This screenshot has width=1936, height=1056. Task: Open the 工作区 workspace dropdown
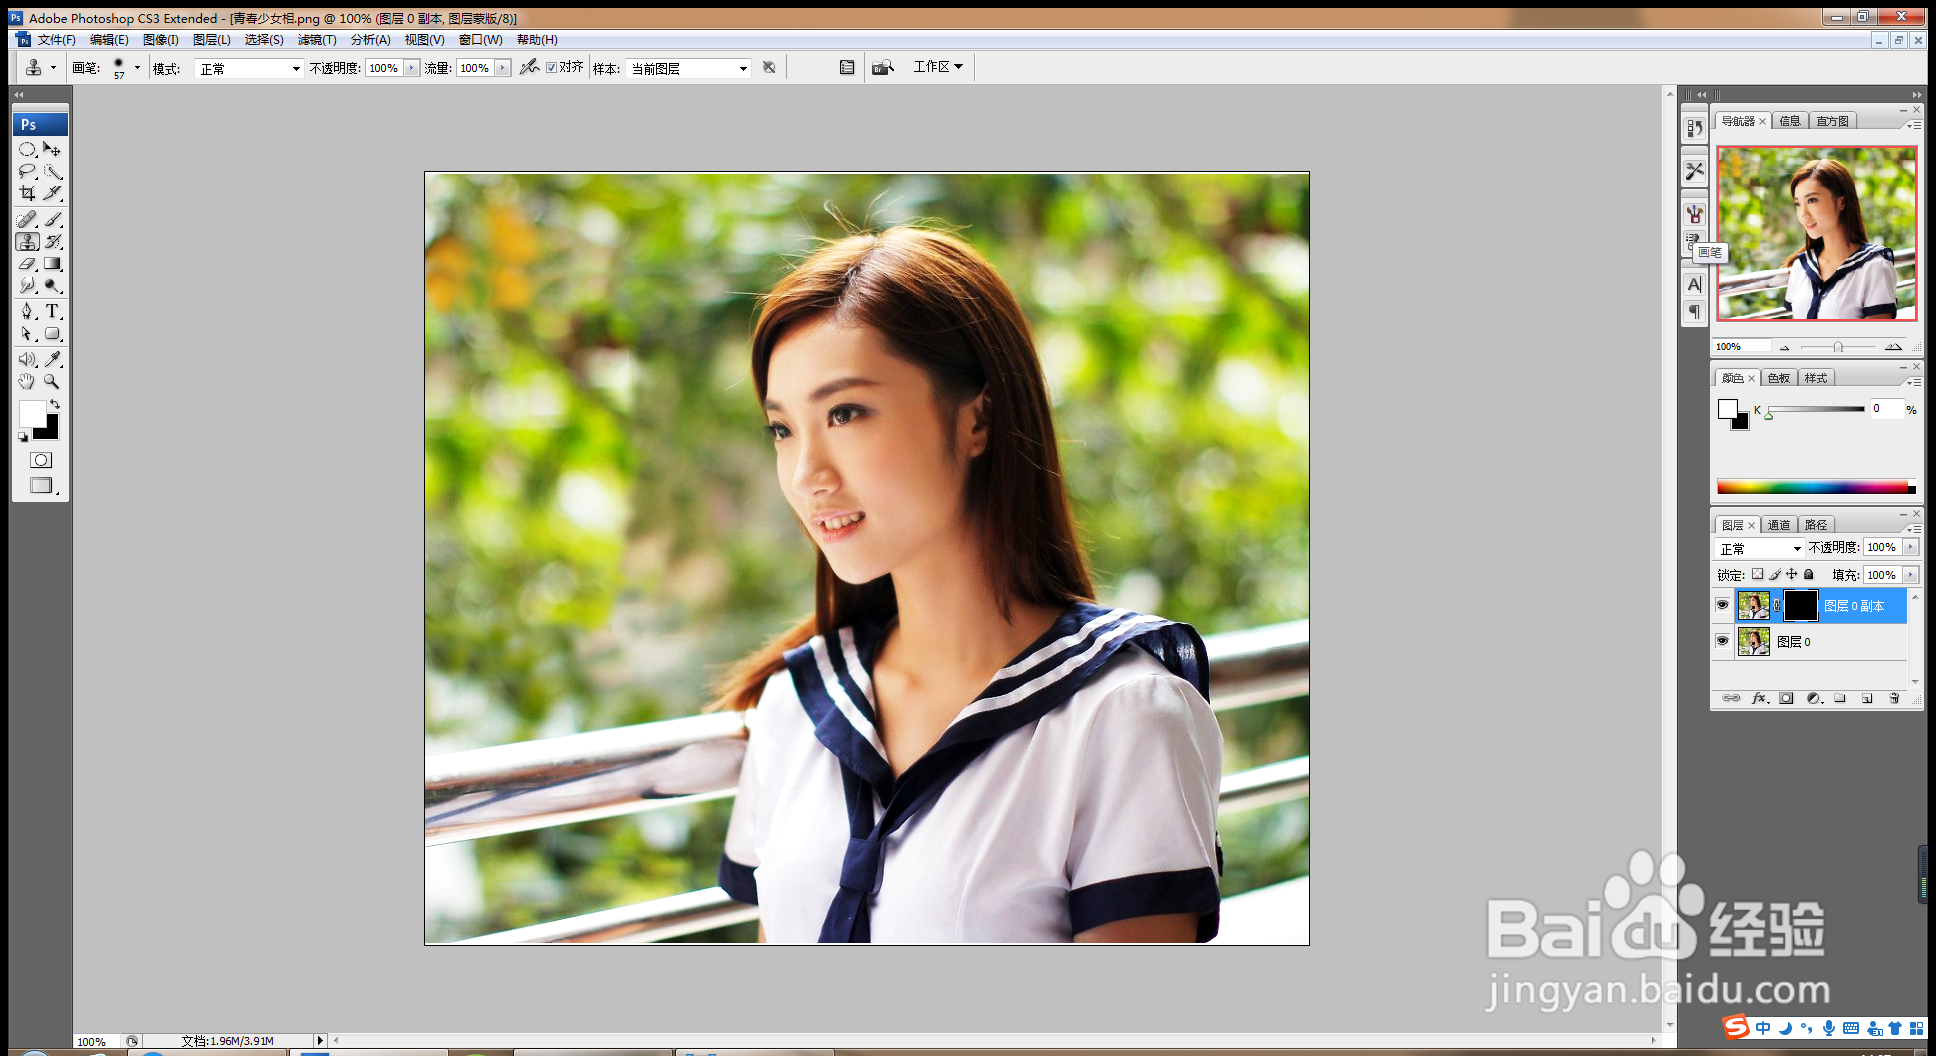(x=938, y=67)
